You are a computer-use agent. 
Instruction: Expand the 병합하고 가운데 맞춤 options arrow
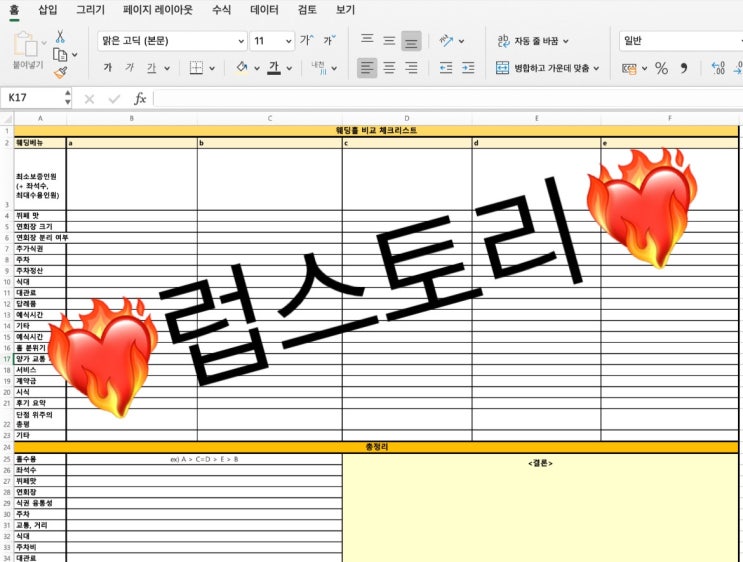[x=596, y=69]
